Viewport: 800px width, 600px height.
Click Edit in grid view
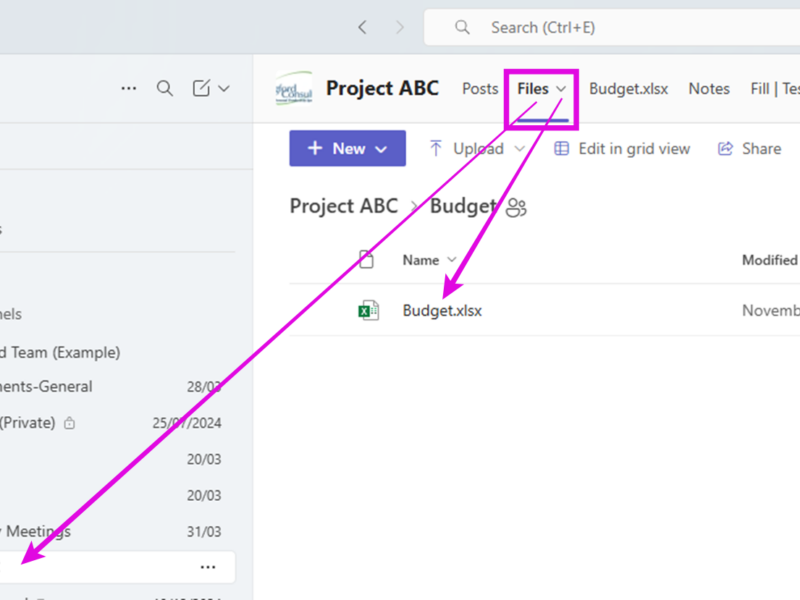pos(634,148)
